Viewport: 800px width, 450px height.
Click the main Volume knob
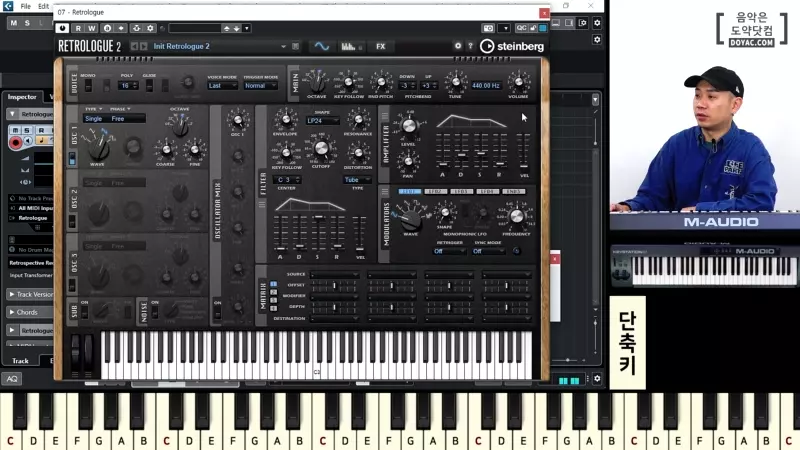coord(518,82)
